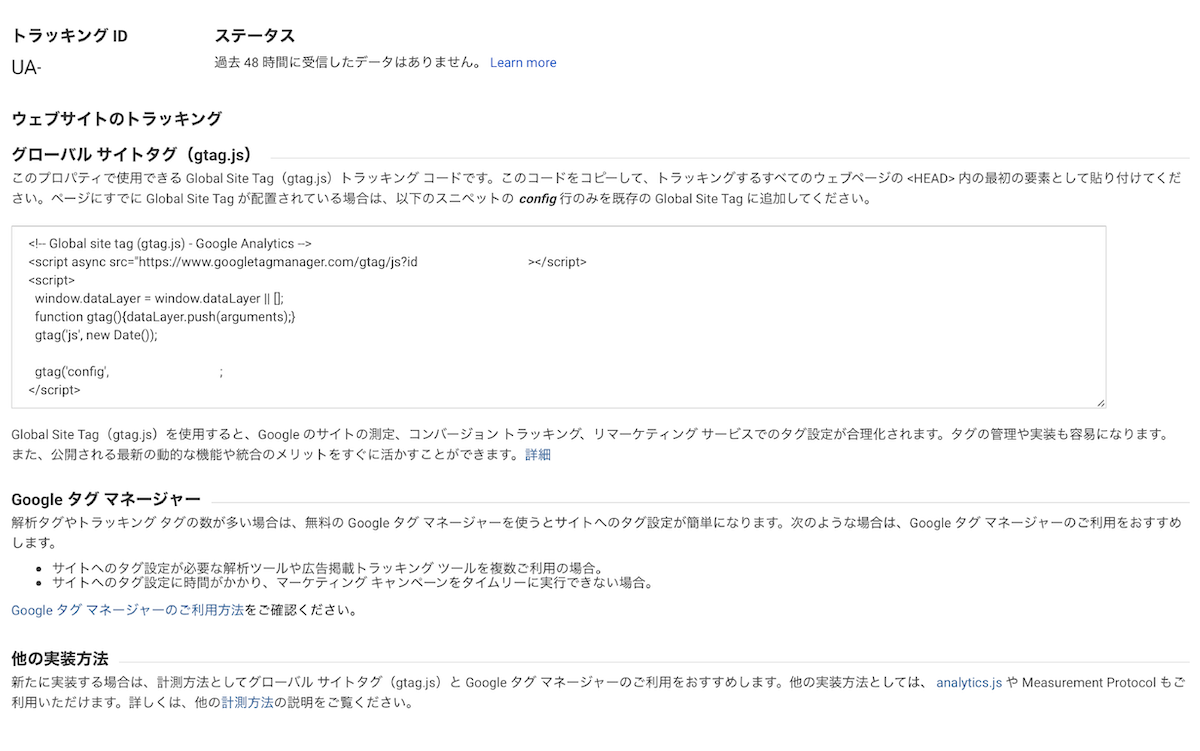Screen dimensions: 1200x751
Task: Open the 詳細 link after gtag description
Action: click(x=538, y=455)
